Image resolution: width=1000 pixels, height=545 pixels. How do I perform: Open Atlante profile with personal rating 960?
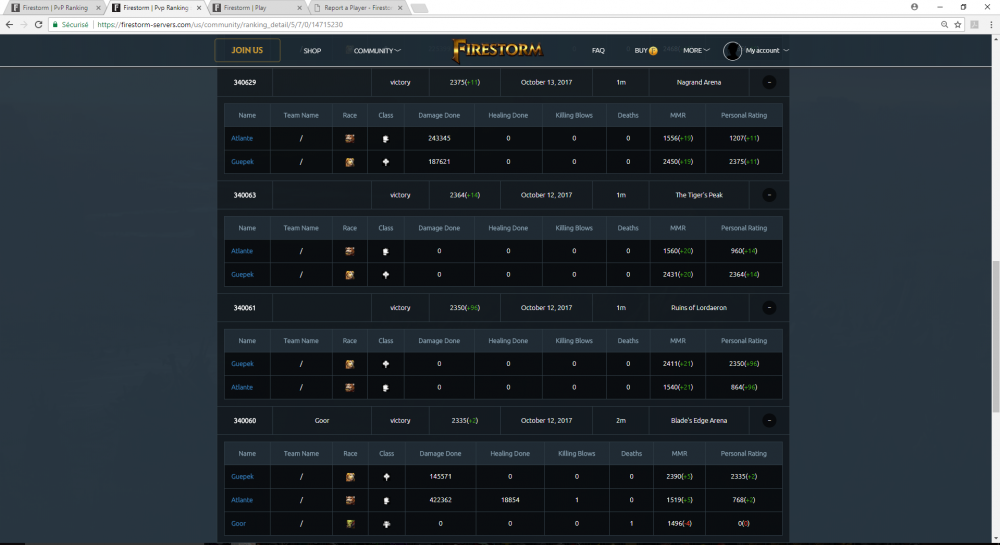242,251
